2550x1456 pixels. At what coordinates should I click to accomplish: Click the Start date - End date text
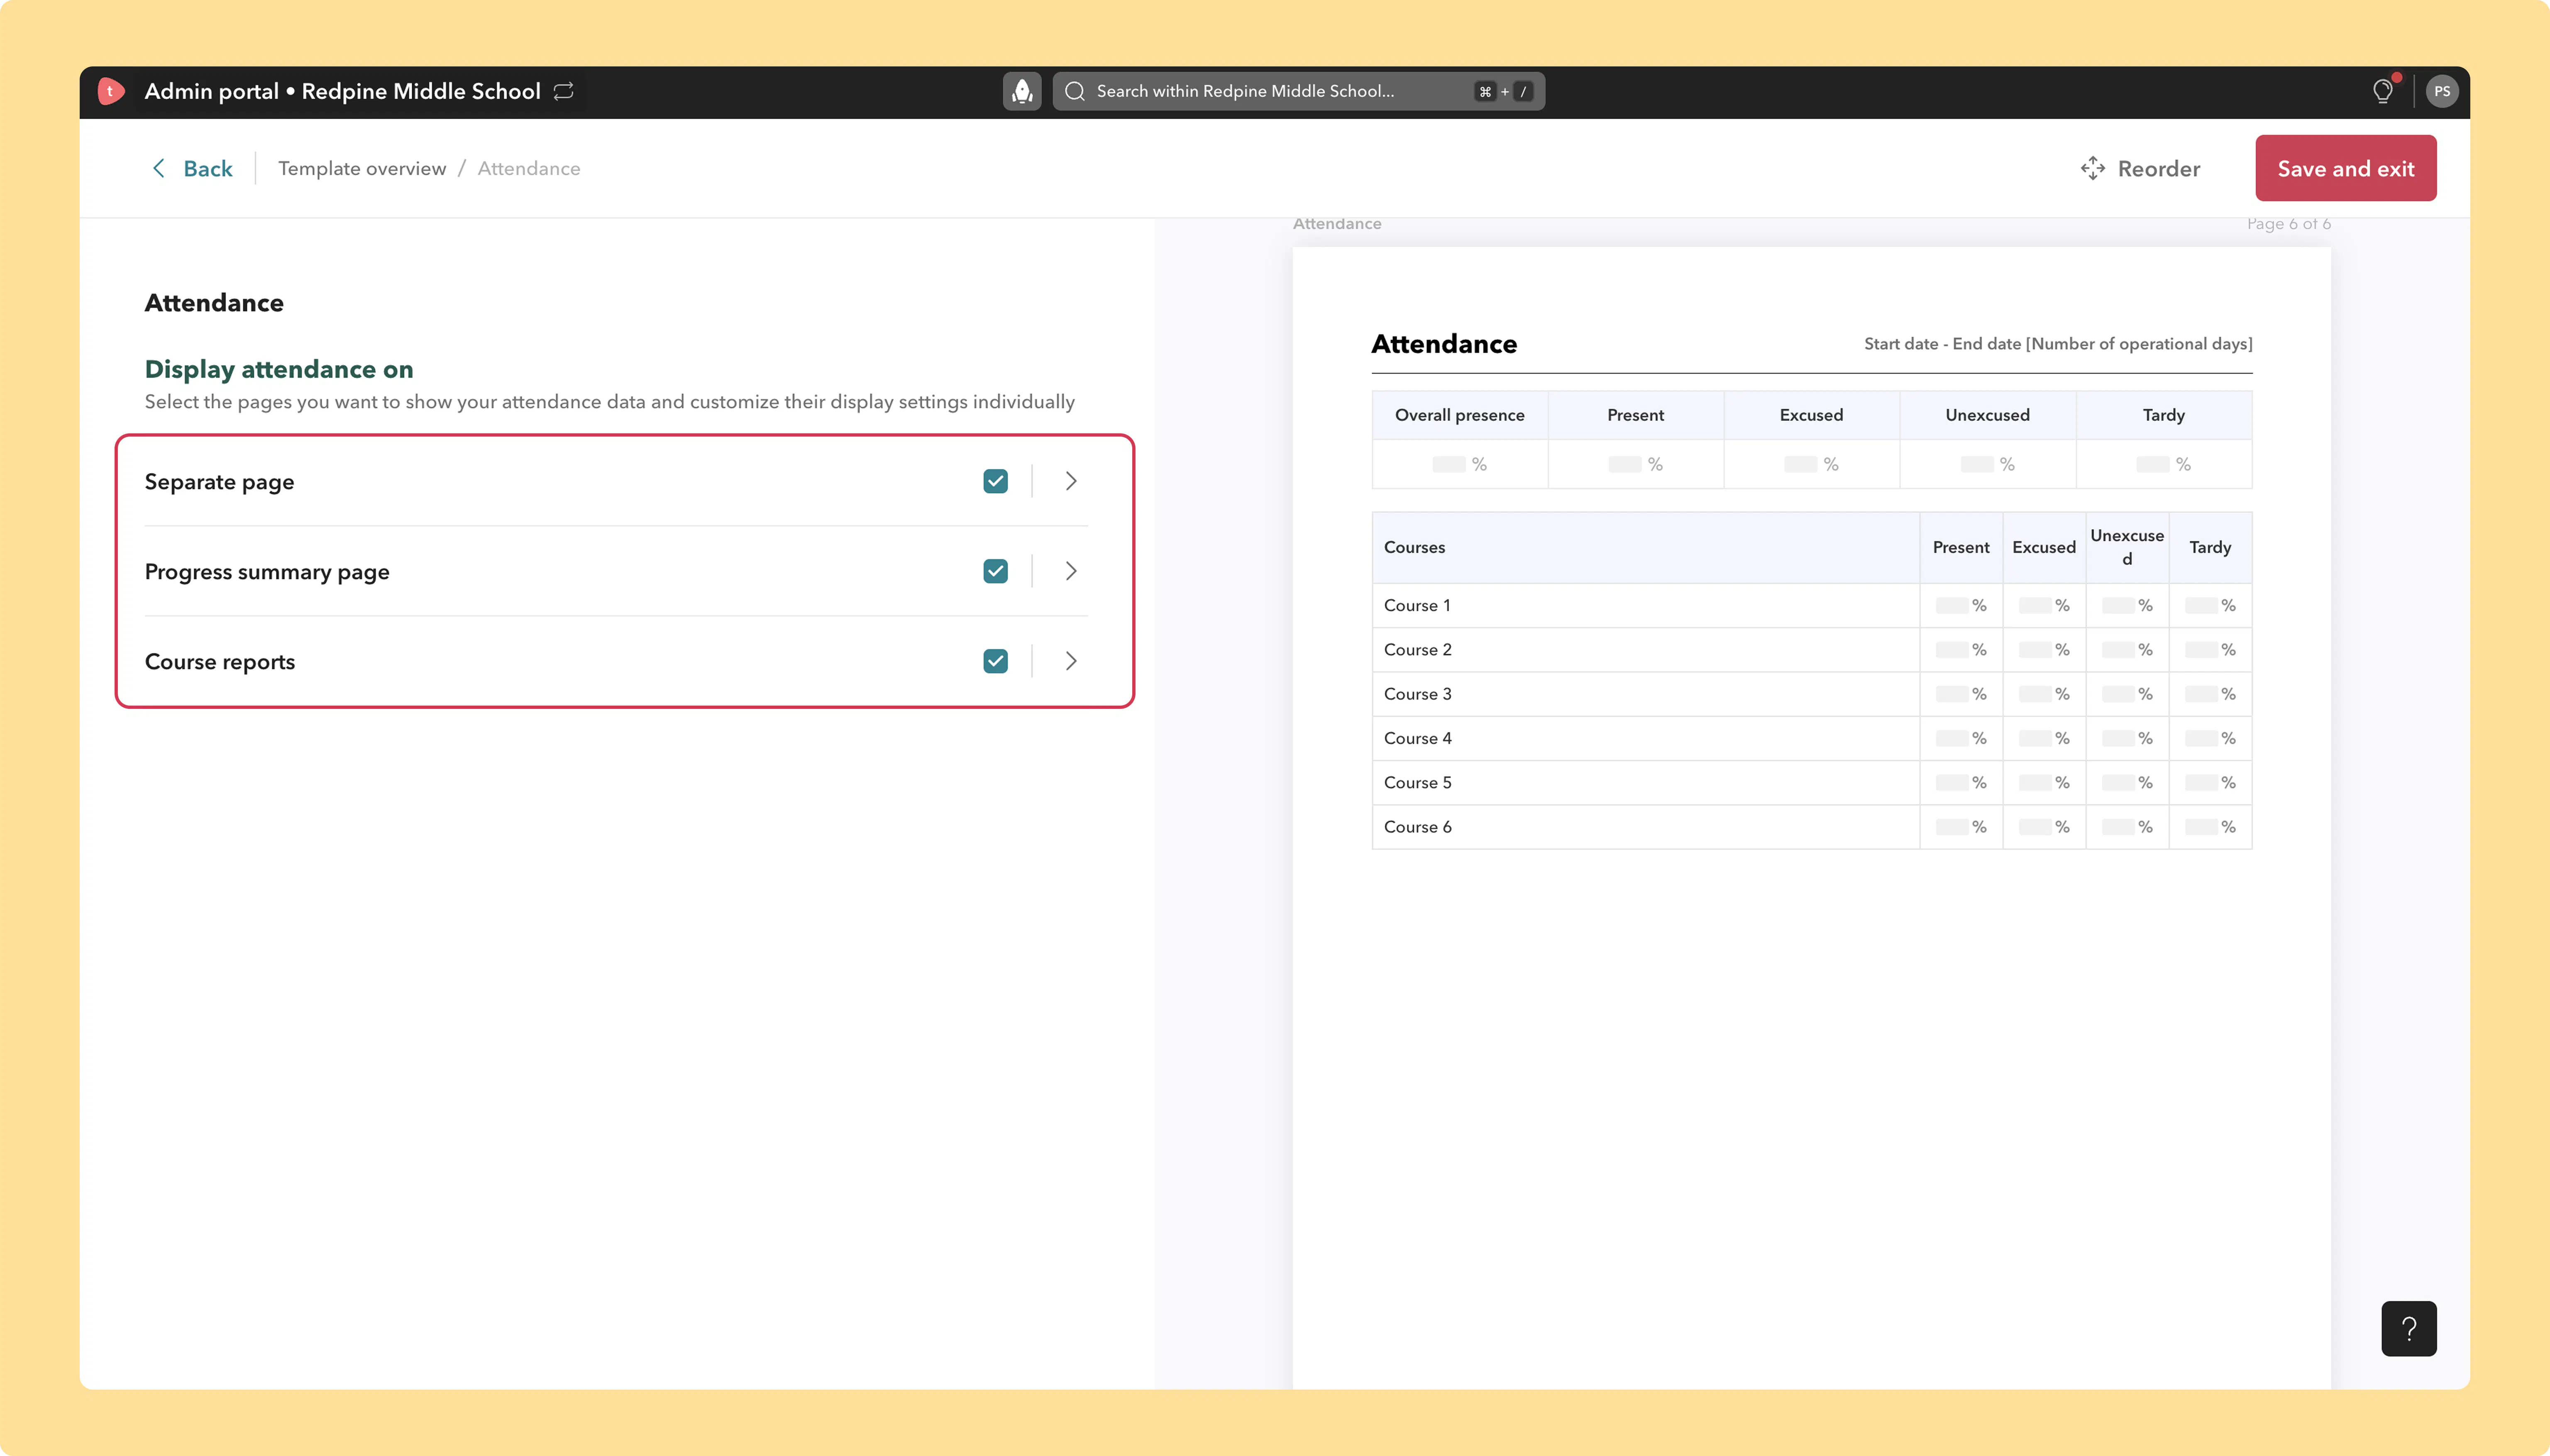[2058, 344]
